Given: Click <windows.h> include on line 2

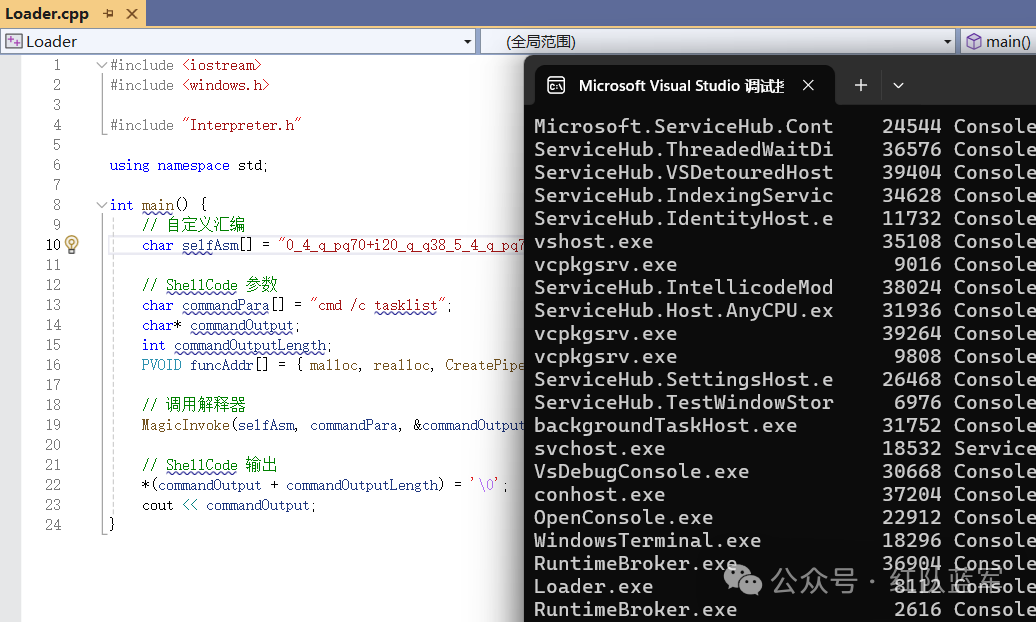Looking at the screenshot, I should pos(225,85).
